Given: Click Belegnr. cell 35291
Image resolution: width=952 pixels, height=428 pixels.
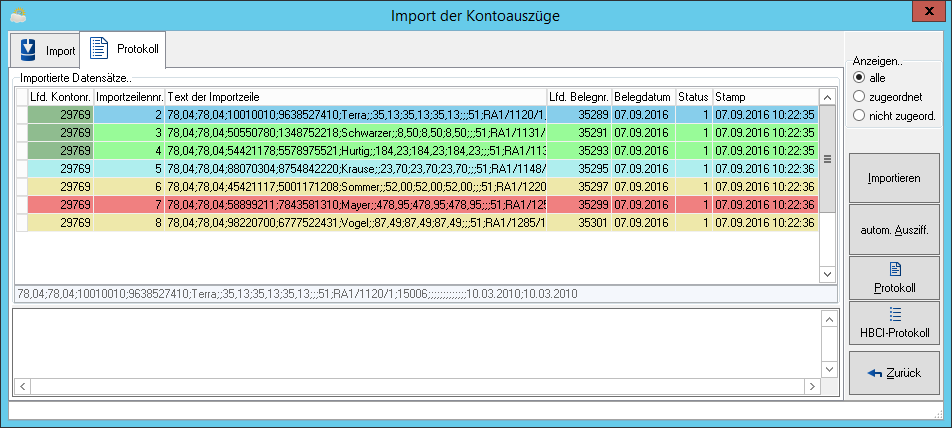Looking at the screenshot, I should pos(579,132).
